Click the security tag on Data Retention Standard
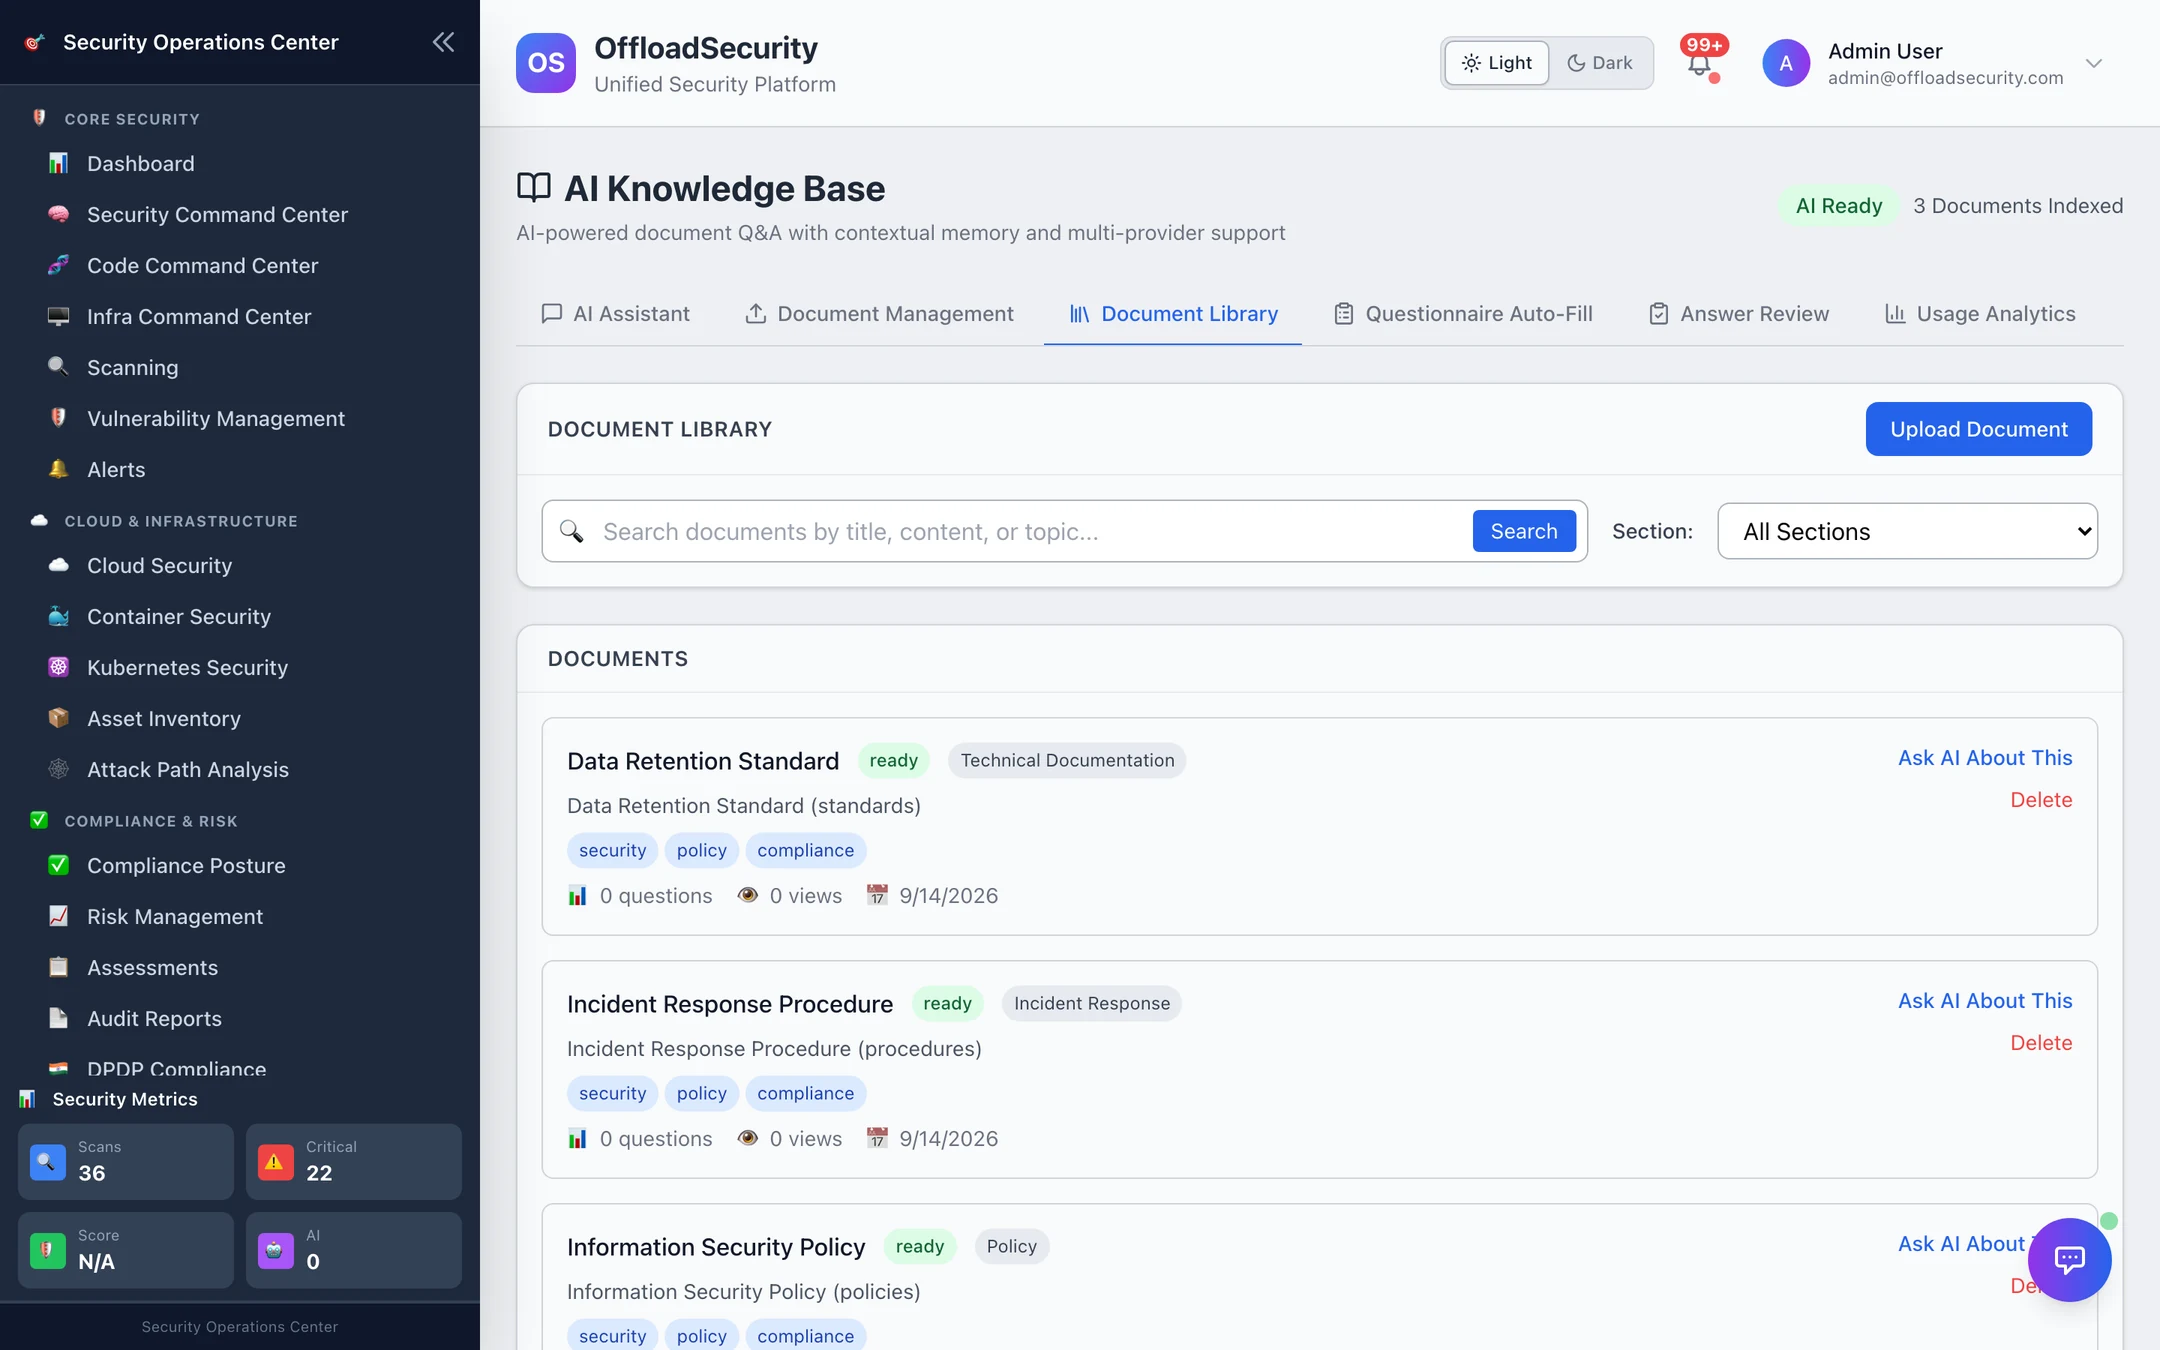2160x1350 pixels. pos(612,850)
